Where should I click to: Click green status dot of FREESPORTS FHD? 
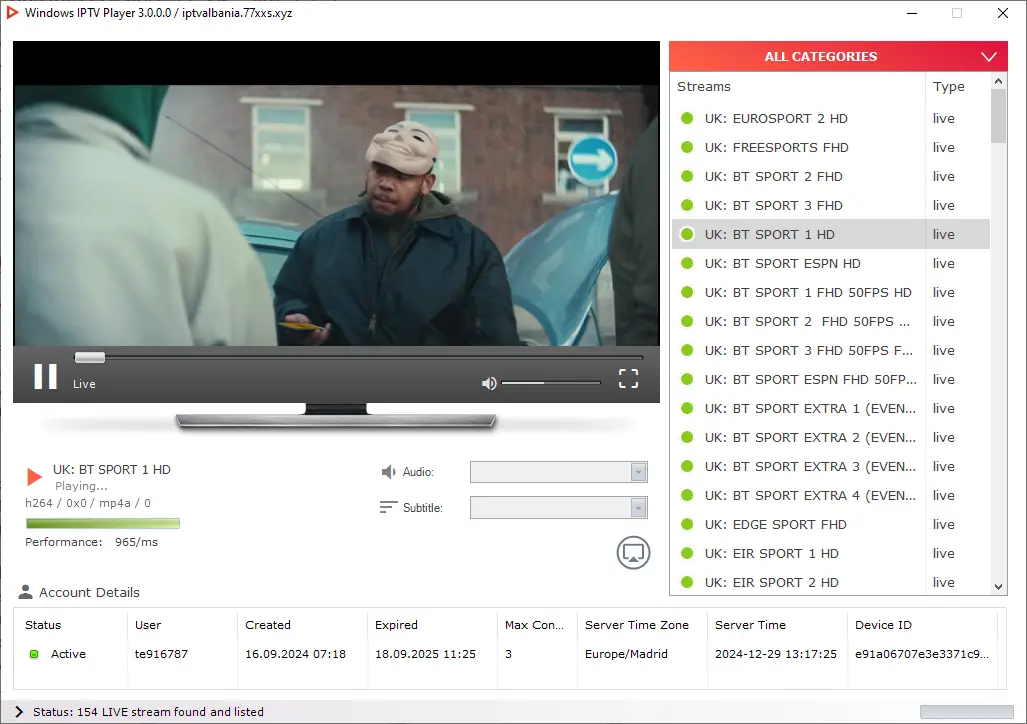click(x=687, y=147)
